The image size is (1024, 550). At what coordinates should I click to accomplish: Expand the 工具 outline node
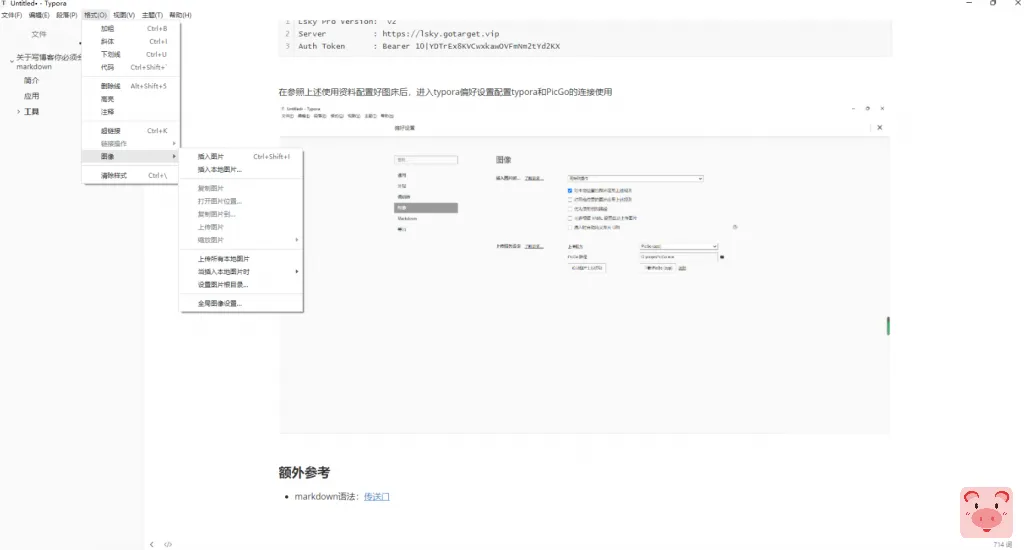[x=18, y=112]
